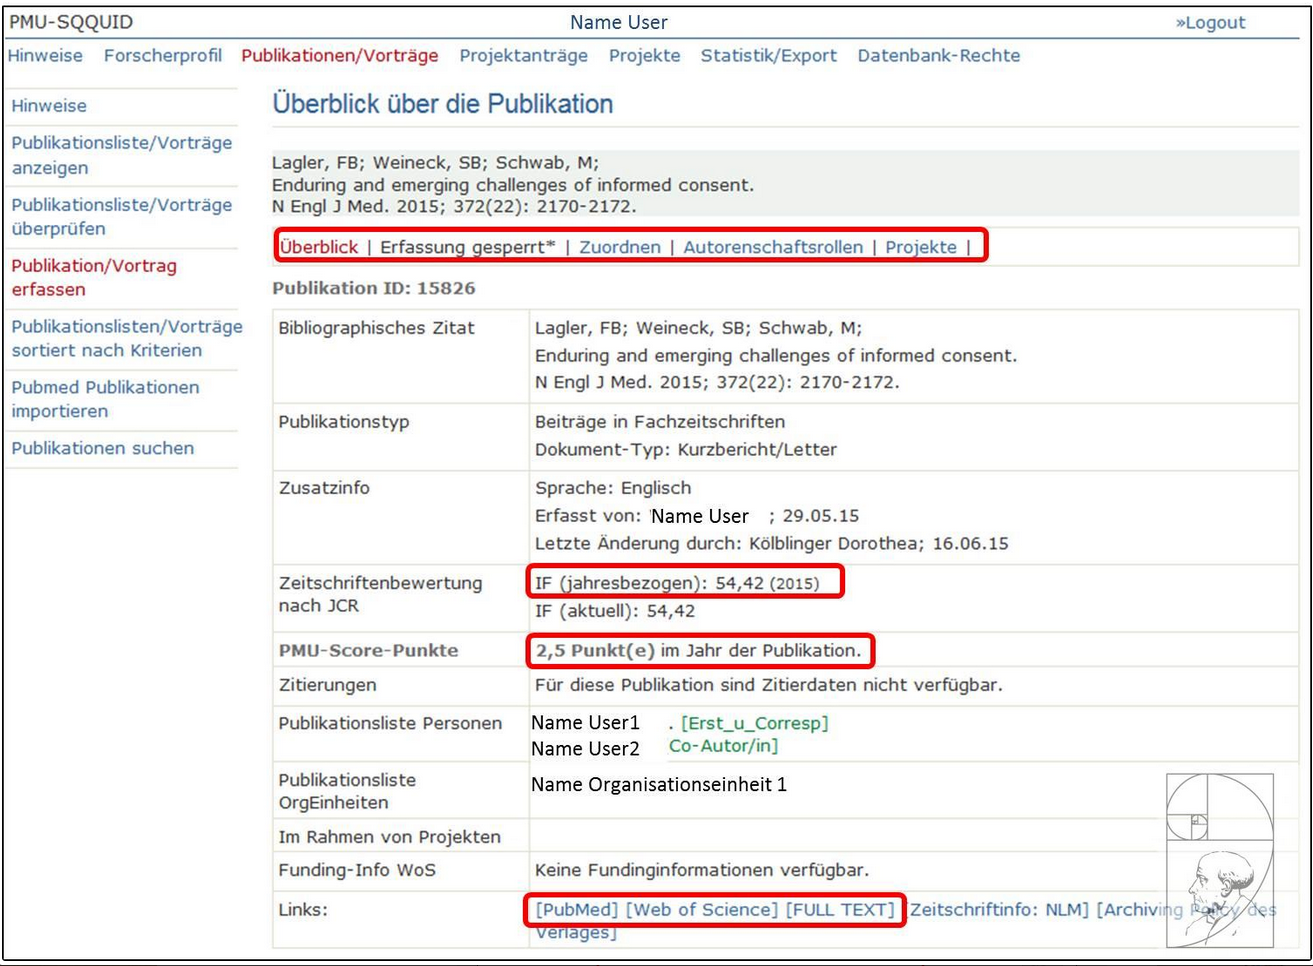Open the Web of Science link
Viewport: 1313px width, 966px height.
702,910
